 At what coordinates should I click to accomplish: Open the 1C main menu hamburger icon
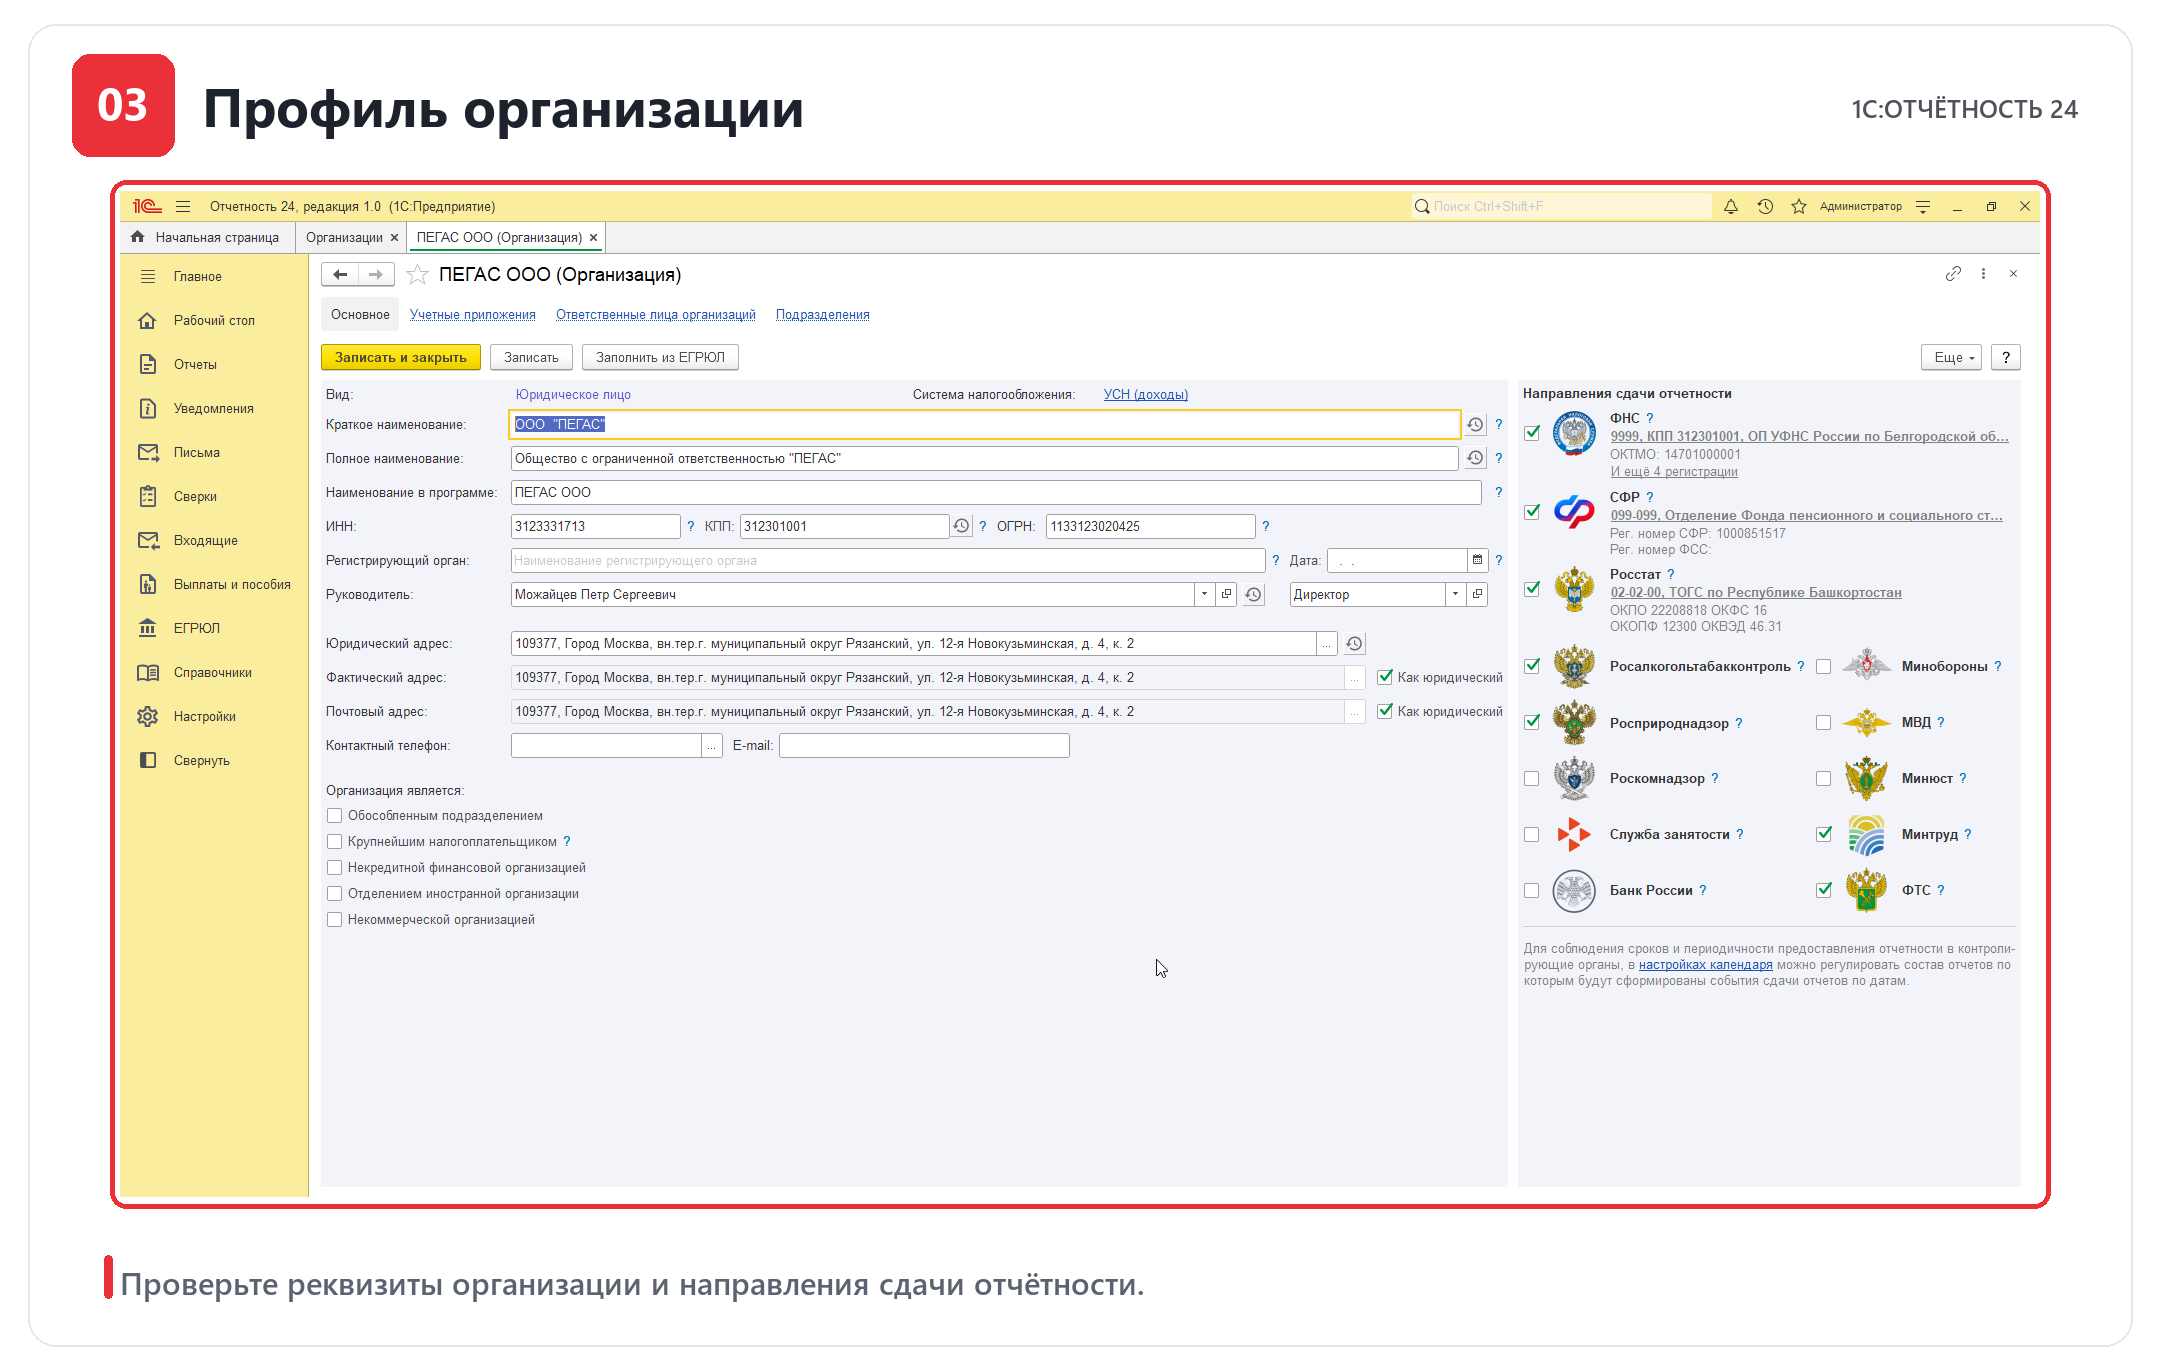183,207
